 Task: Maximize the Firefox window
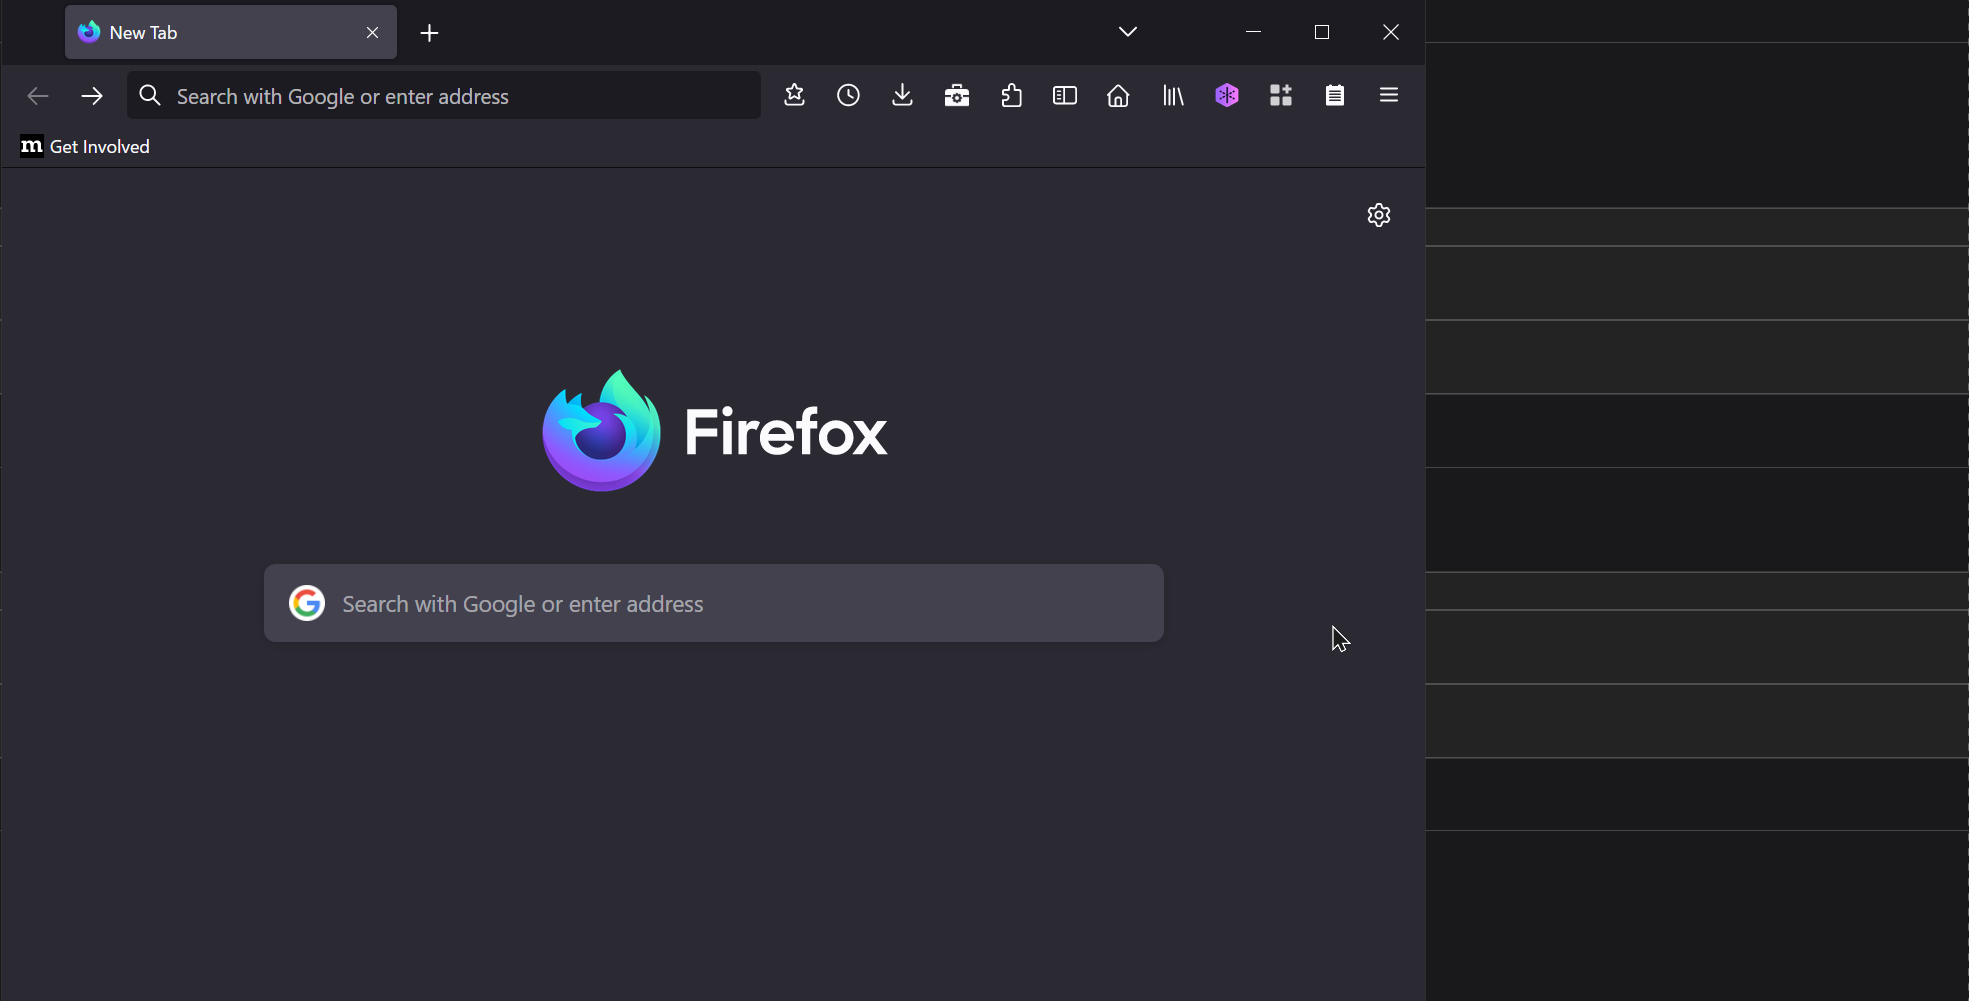pyautogui.click(x=1322, y=32)
